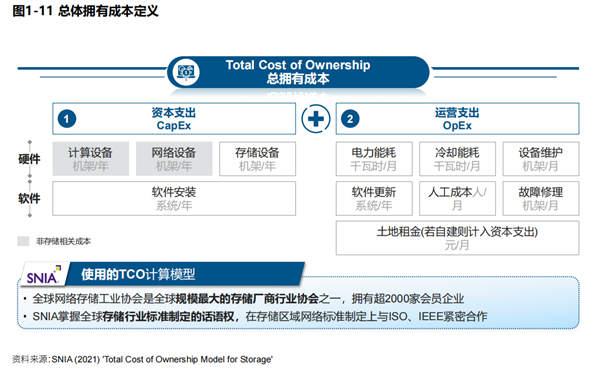
Task: Select the 故障修理 box
Action: pyautogui.click(x=541, y=199)
